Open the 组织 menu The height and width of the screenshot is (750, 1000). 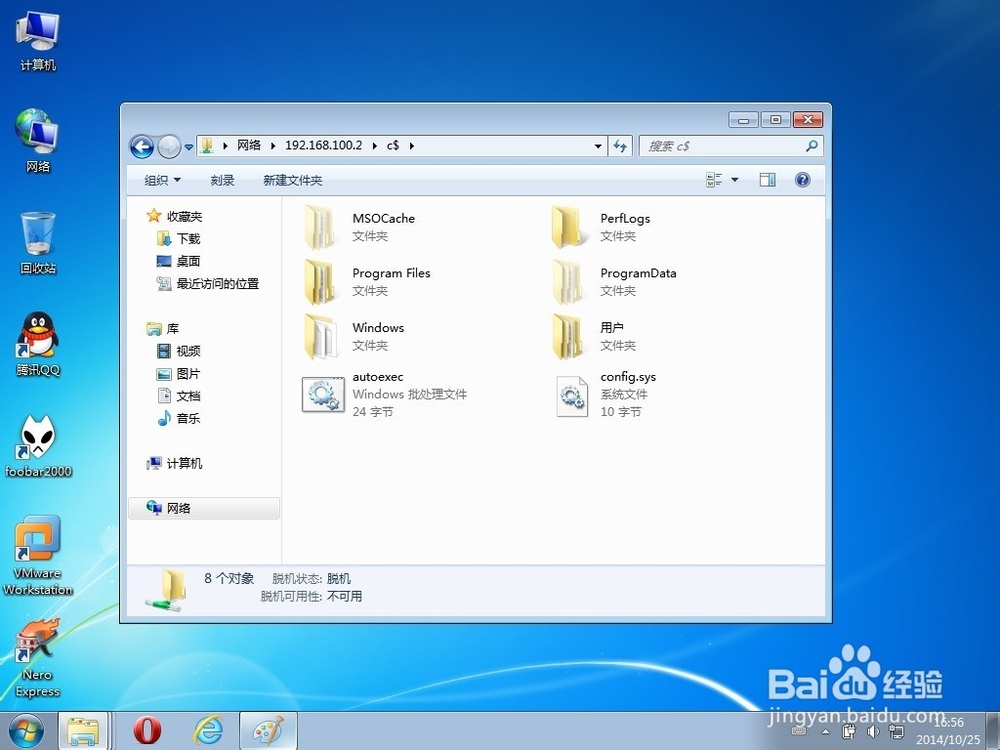point(163,180)
